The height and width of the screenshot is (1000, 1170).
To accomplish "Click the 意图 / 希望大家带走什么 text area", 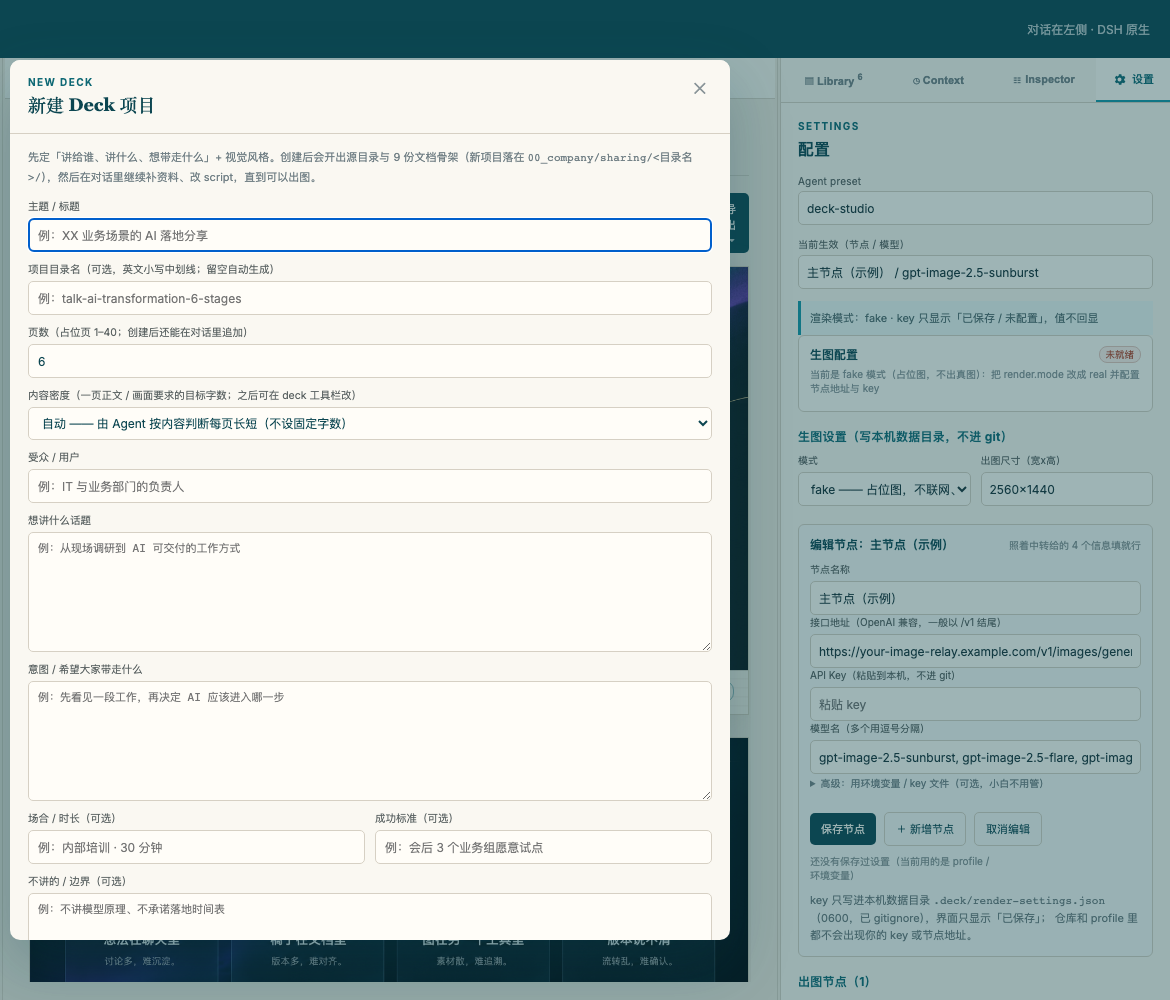I will click(369, 741).
